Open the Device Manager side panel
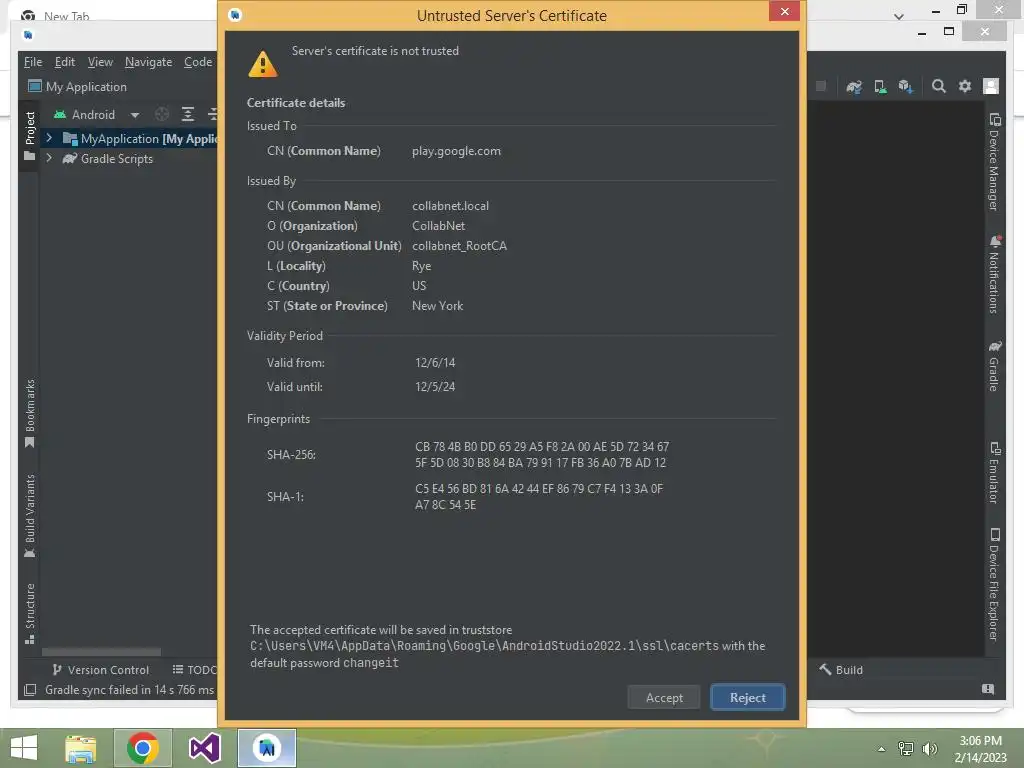Image resolution: width=1024 pixels, height=768 pixels. (994, 162)
